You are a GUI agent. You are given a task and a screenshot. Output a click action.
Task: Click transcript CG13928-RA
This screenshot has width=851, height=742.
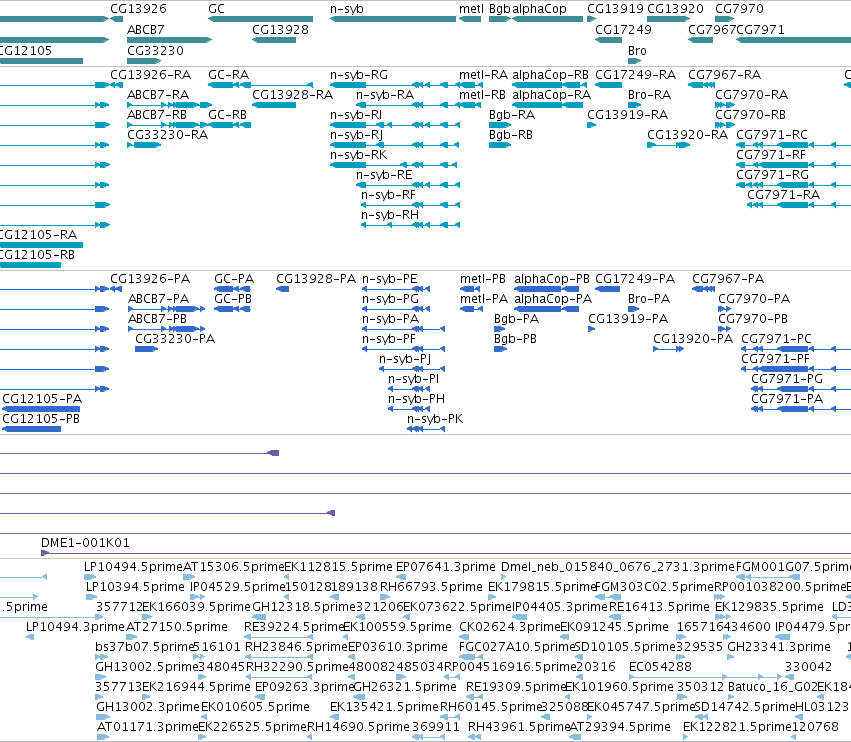pos(293,94)
